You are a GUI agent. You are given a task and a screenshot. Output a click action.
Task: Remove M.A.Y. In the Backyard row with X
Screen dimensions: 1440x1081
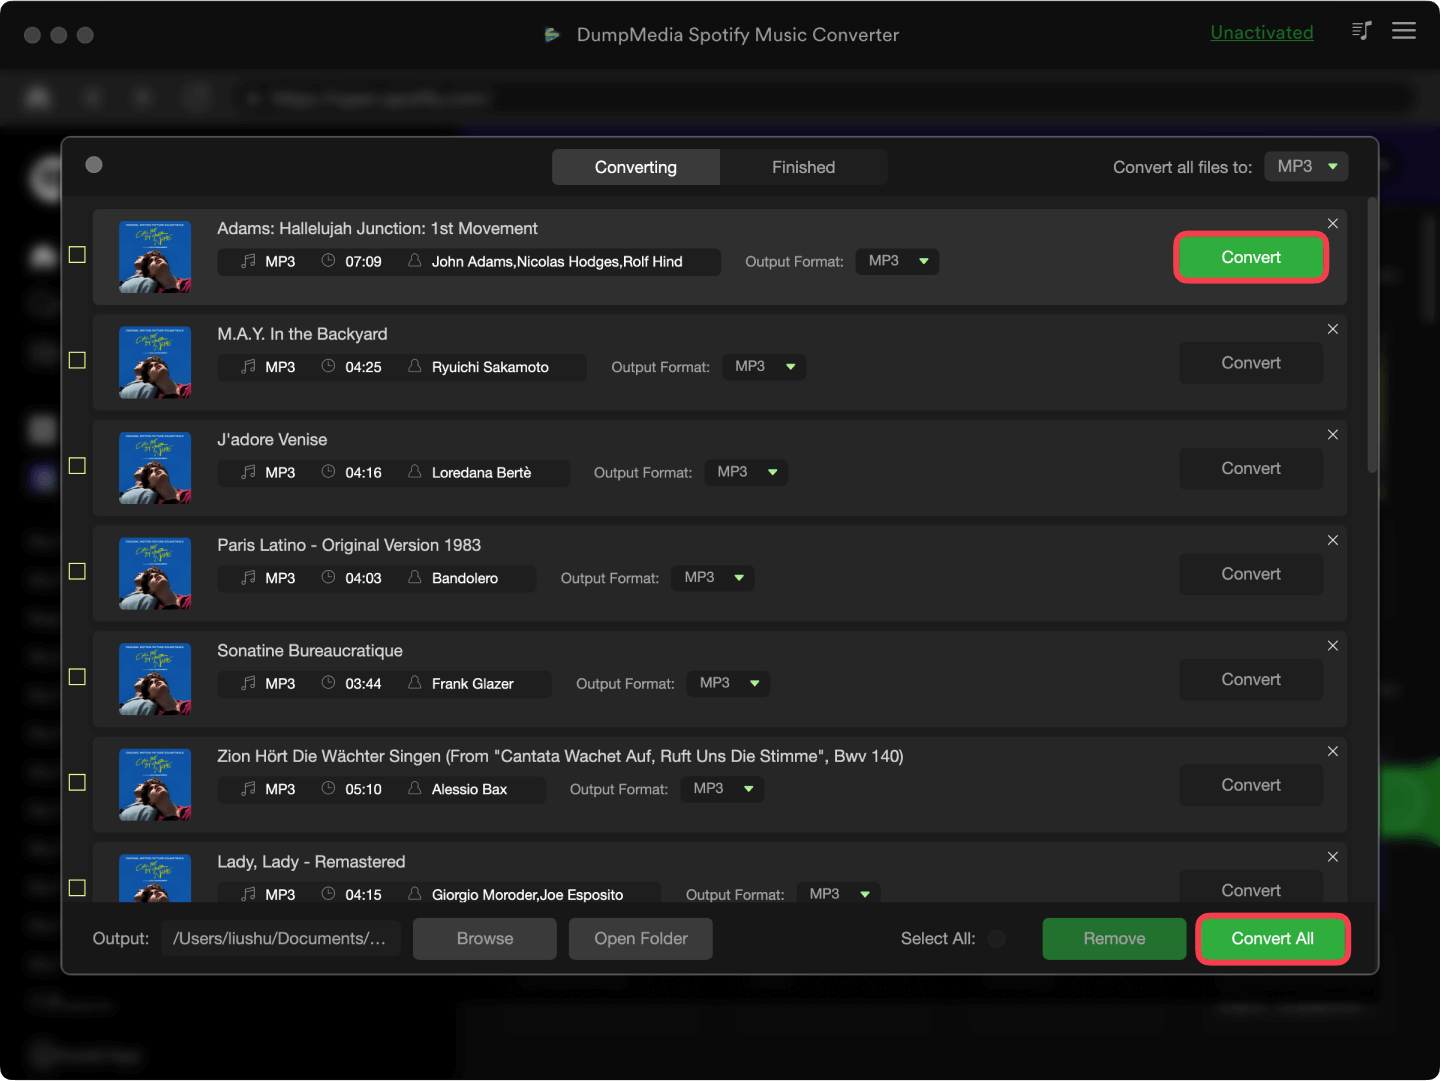coord(1333,329)
